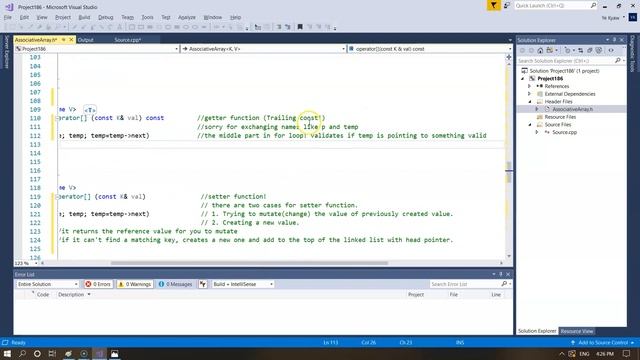Image resolution: width=640 pixels, height=360 pixels.
Task: Open the Entire Solution scope dropdown
Action: pos(47,284)
